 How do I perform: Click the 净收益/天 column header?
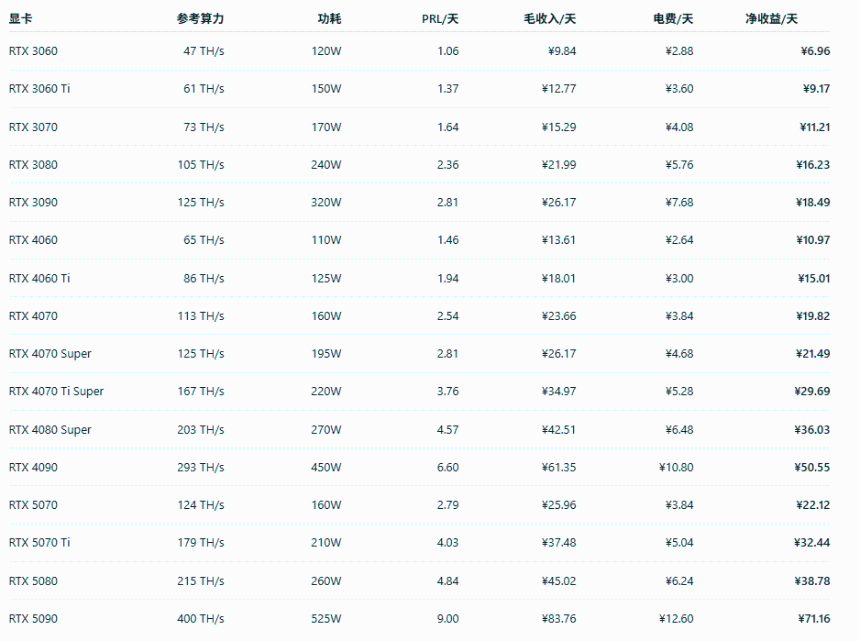click(771, 19)
